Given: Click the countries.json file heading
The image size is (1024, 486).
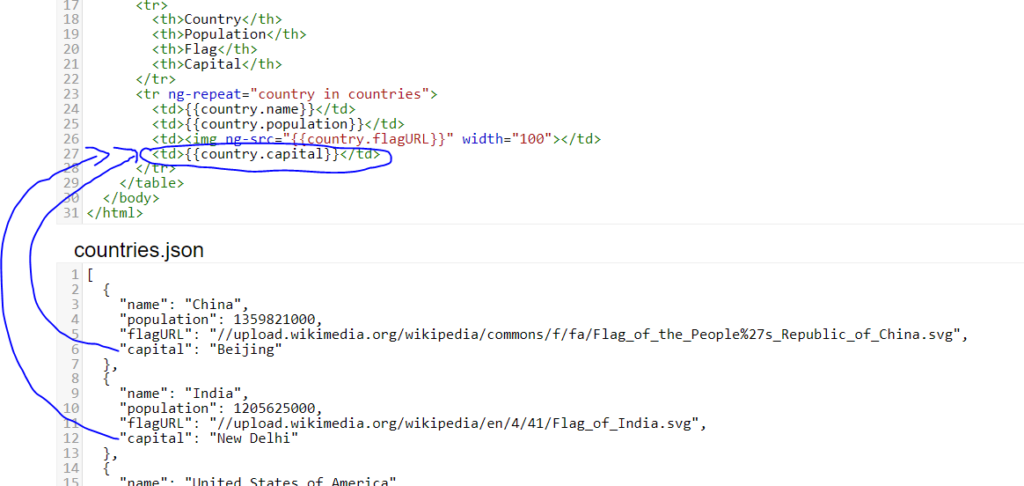Looking at the screenshot, I should (139, 250).
